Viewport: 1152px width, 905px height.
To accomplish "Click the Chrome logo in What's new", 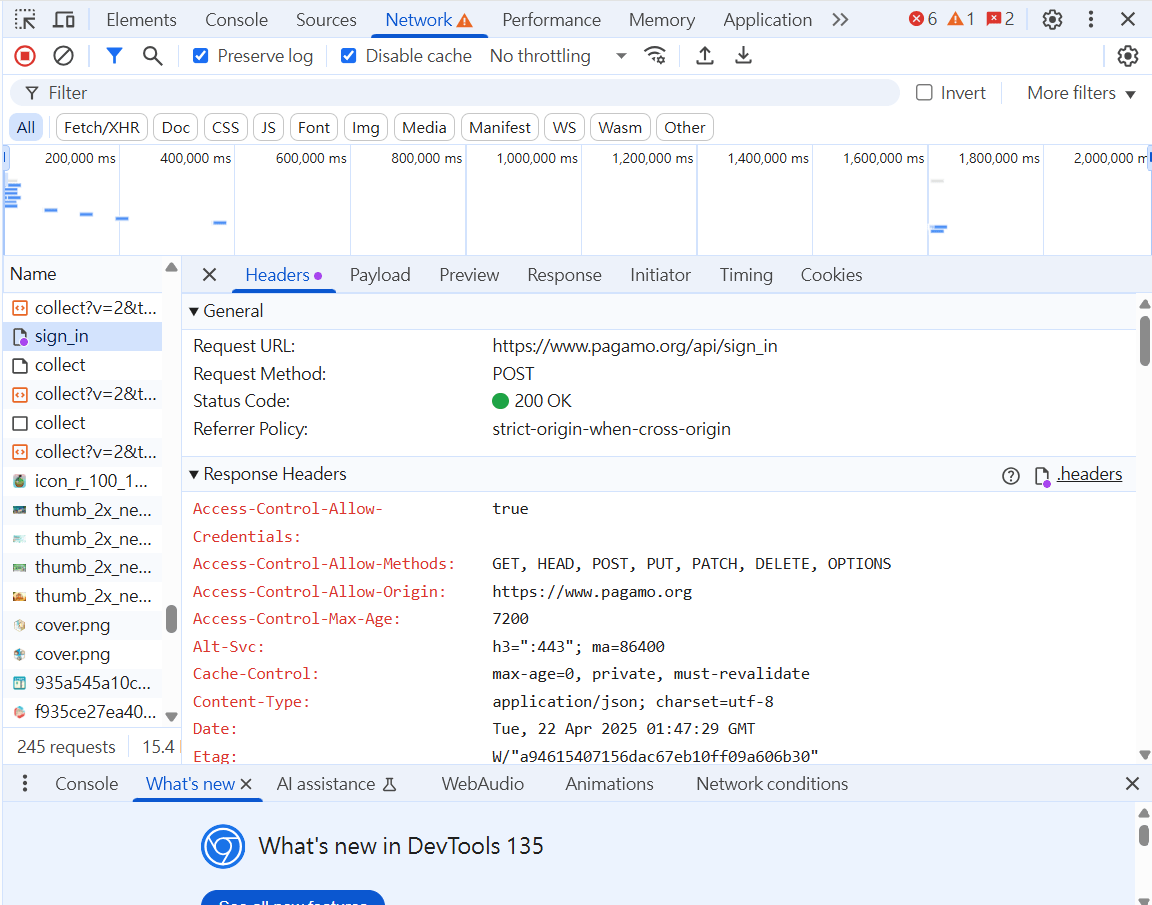I will (223, 846).
